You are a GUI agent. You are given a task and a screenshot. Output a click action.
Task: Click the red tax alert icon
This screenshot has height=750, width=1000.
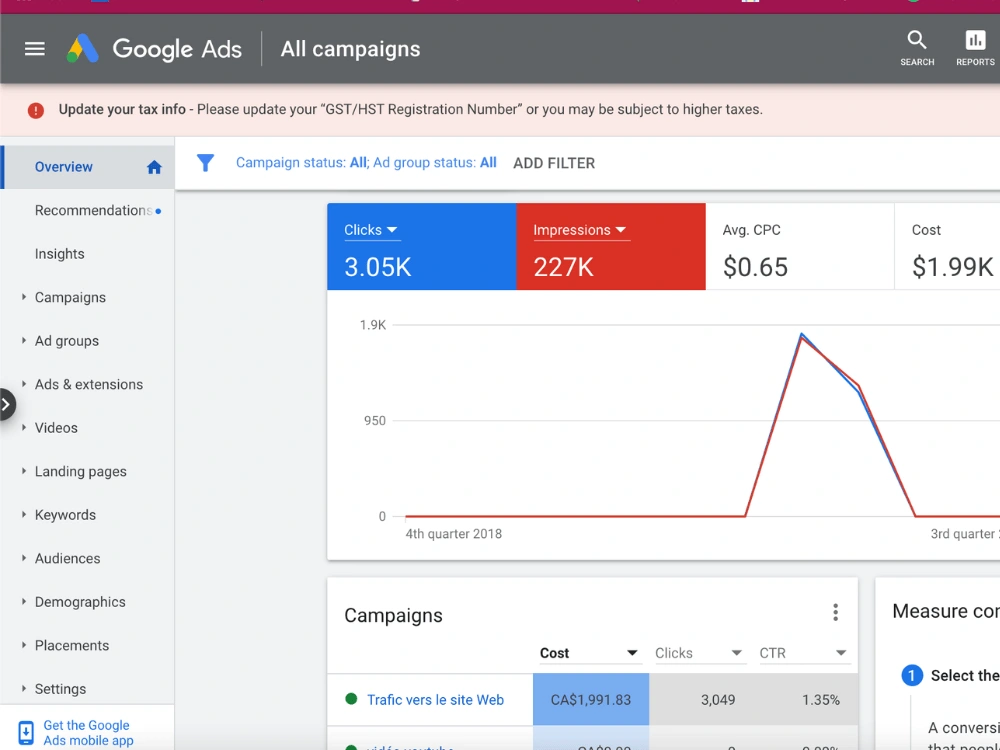[x=36, y=110]
